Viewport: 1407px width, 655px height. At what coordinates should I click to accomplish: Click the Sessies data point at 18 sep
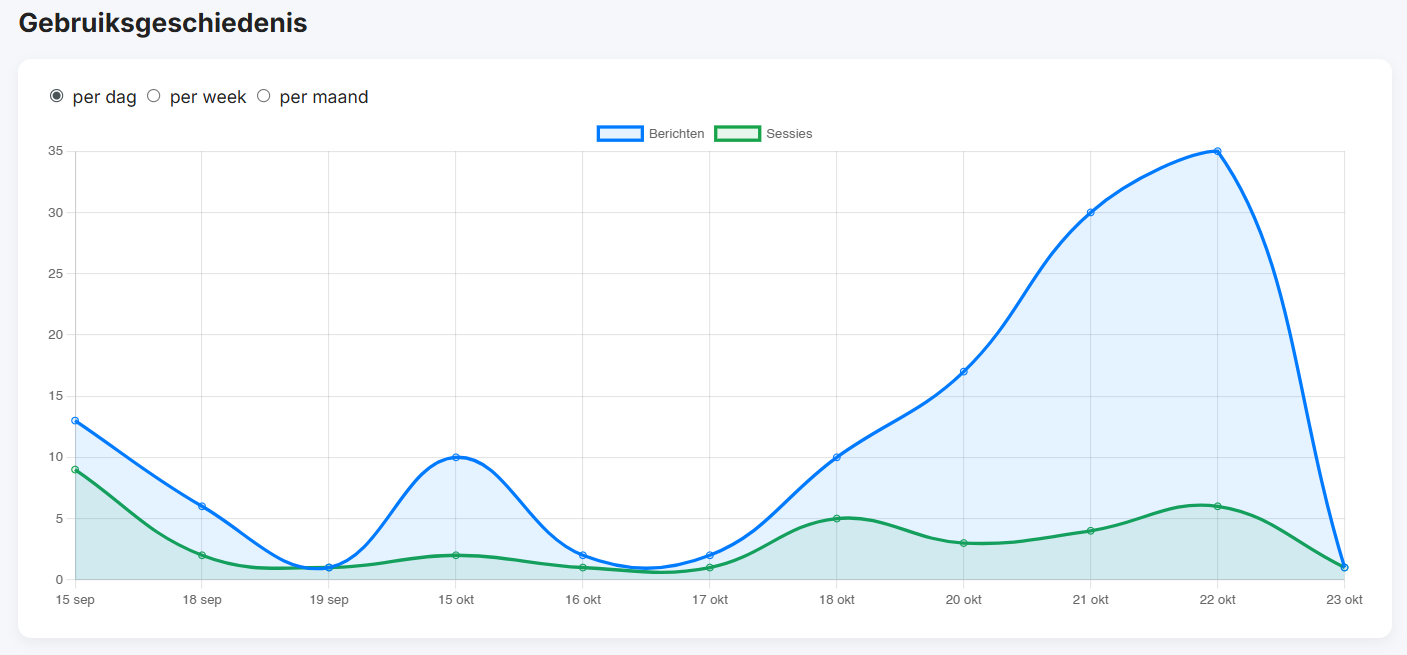point(202,555)
